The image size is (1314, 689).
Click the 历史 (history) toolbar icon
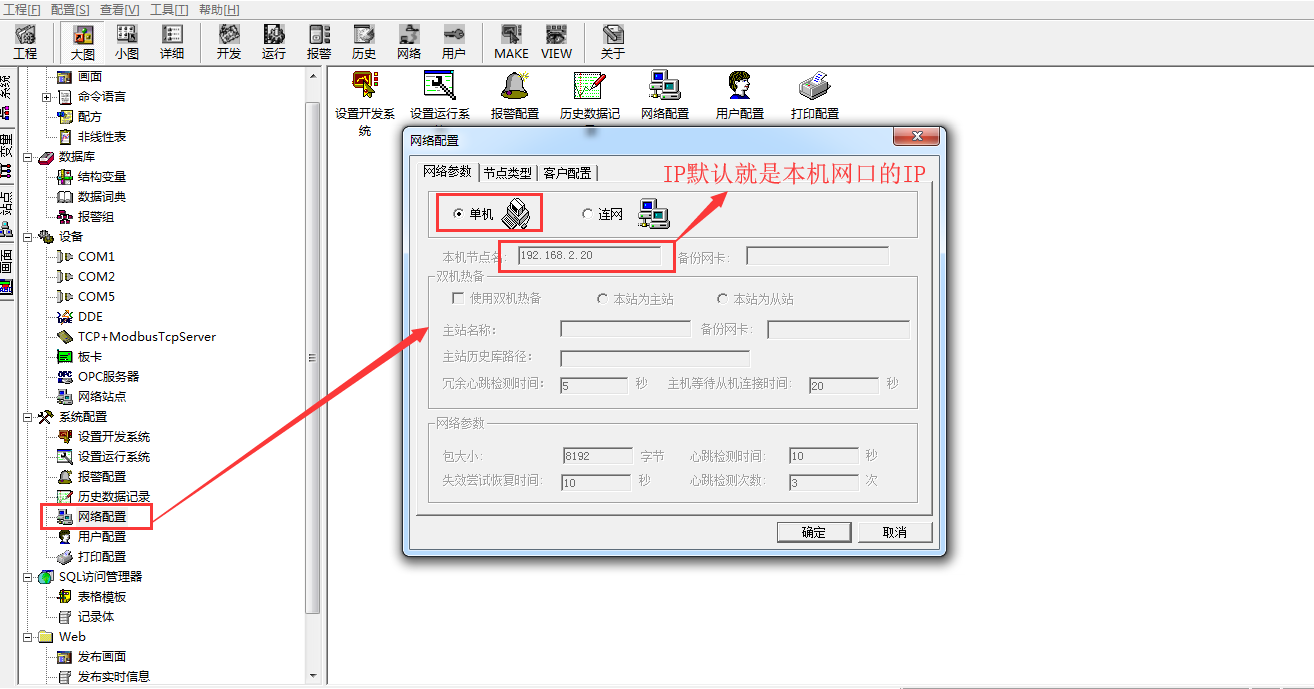[x=364, y=42]
